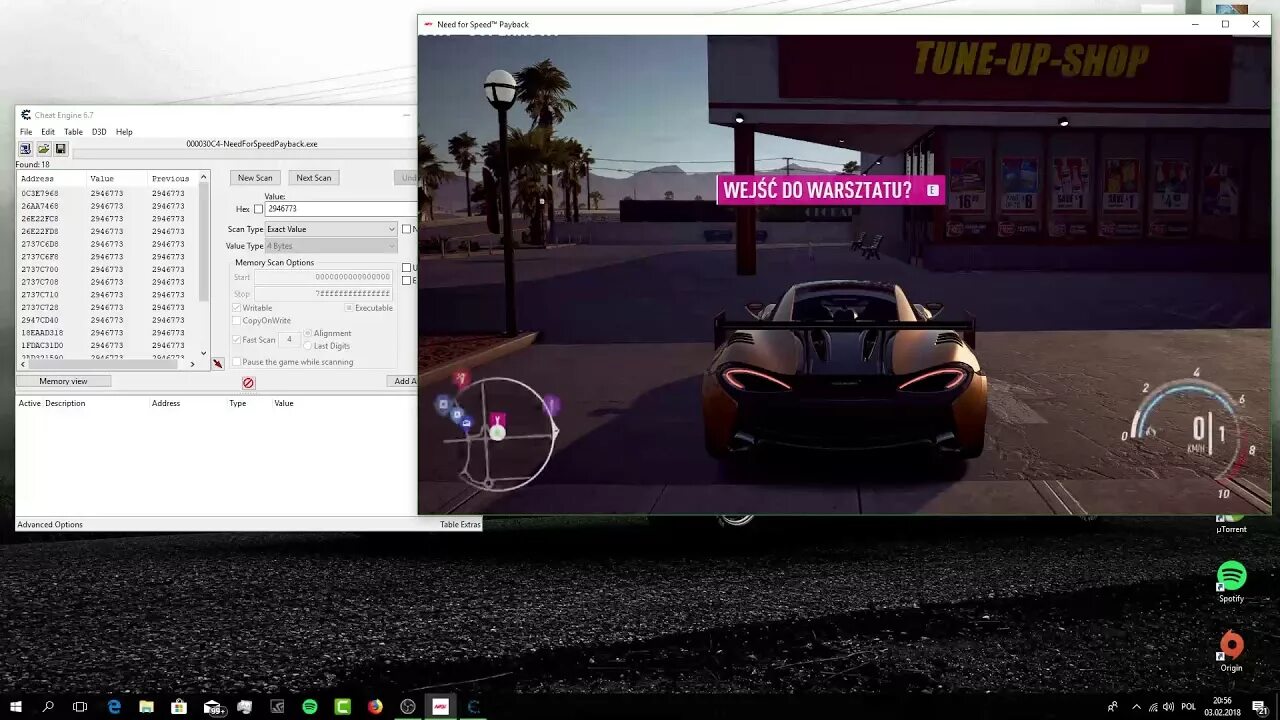Open File Explorer from the taskbar

(x=146, y=706)
